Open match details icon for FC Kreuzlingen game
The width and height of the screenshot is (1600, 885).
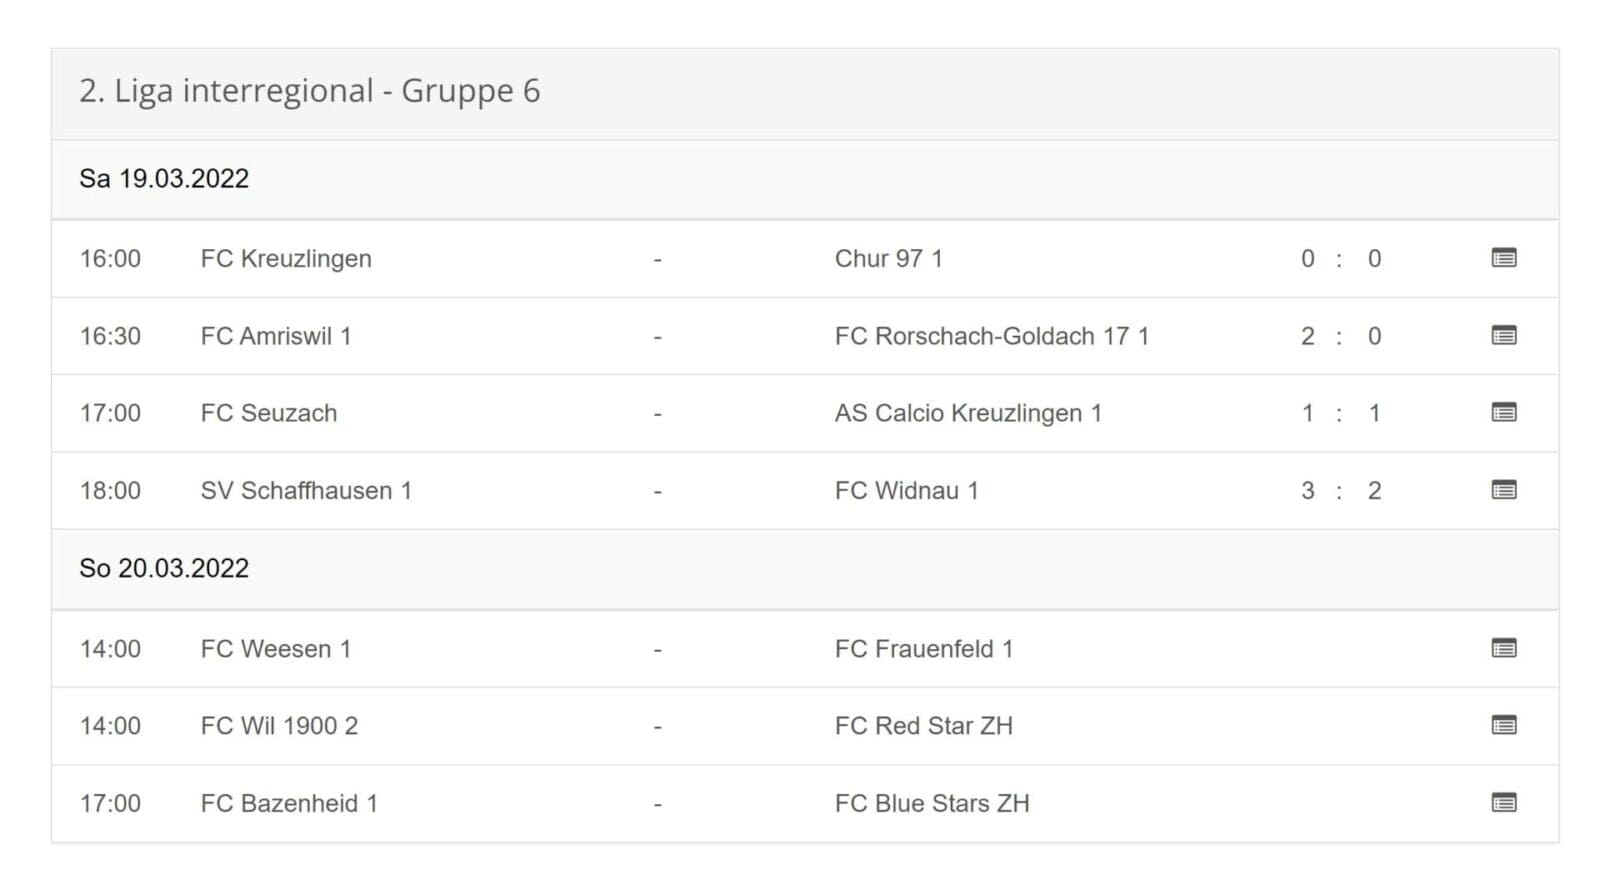[x=1503, y=258]
